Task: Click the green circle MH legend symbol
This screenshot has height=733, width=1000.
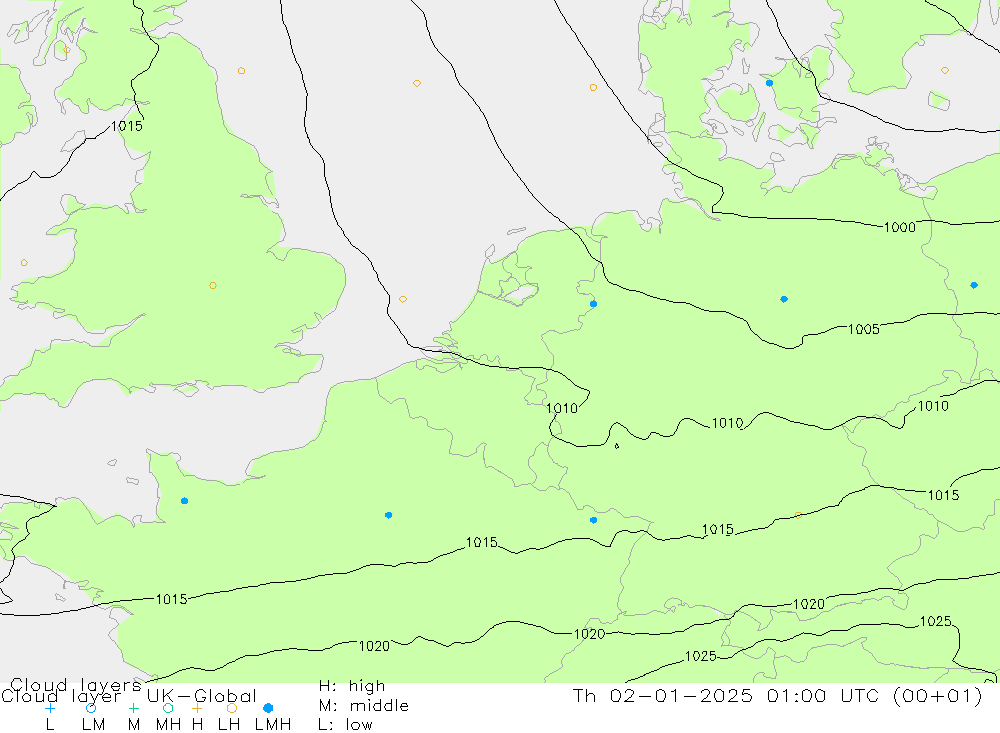Action: pos(168,708)
